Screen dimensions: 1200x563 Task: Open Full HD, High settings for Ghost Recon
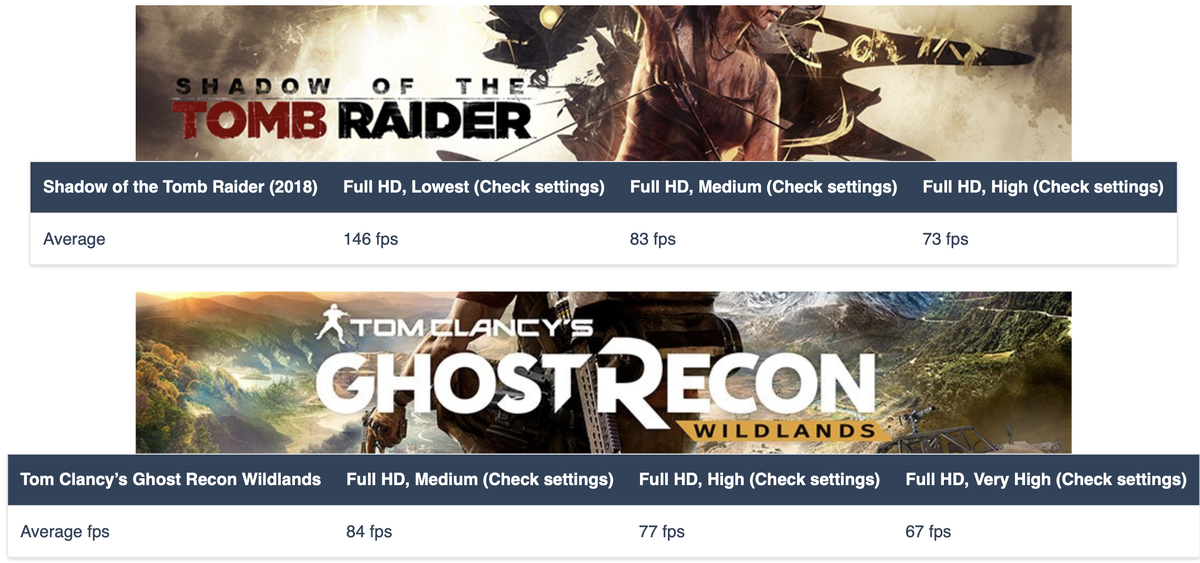[759, 480]
